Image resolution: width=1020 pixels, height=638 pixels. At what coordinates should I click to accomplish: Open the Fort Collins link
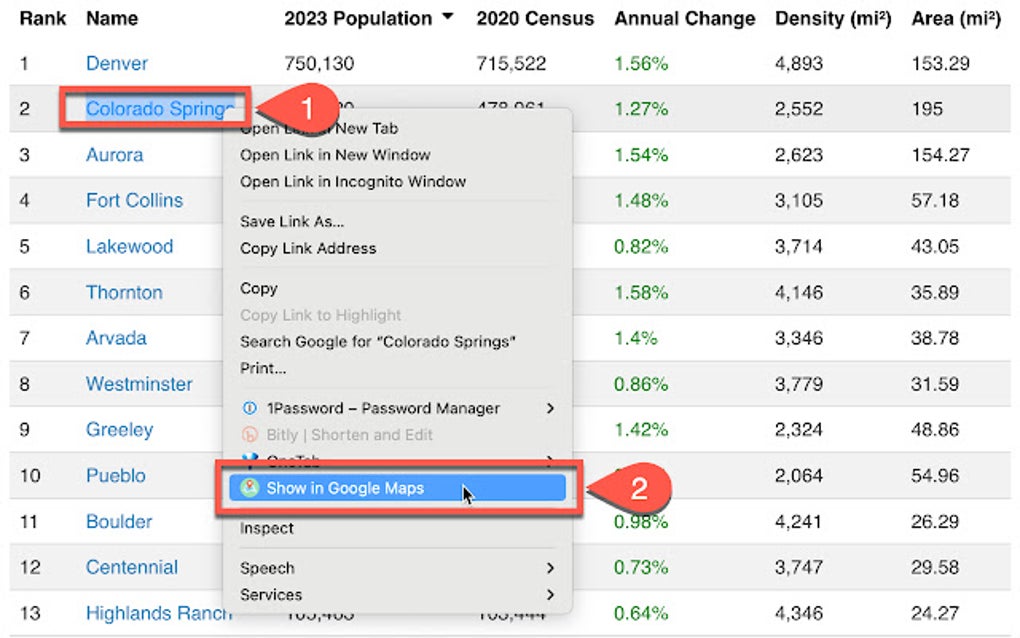134,200
